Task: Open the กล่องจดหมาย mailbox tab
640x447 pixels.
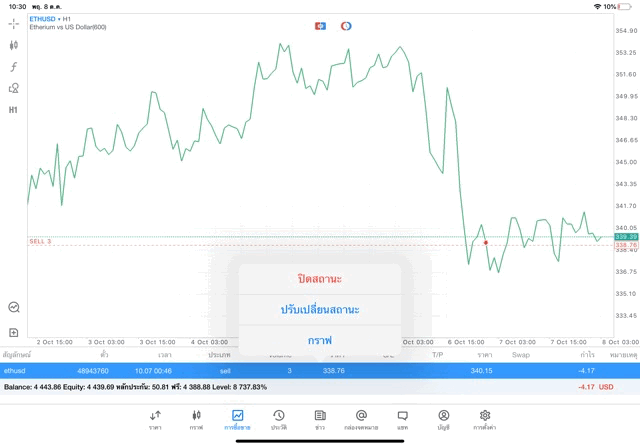Action: point(361,419)
